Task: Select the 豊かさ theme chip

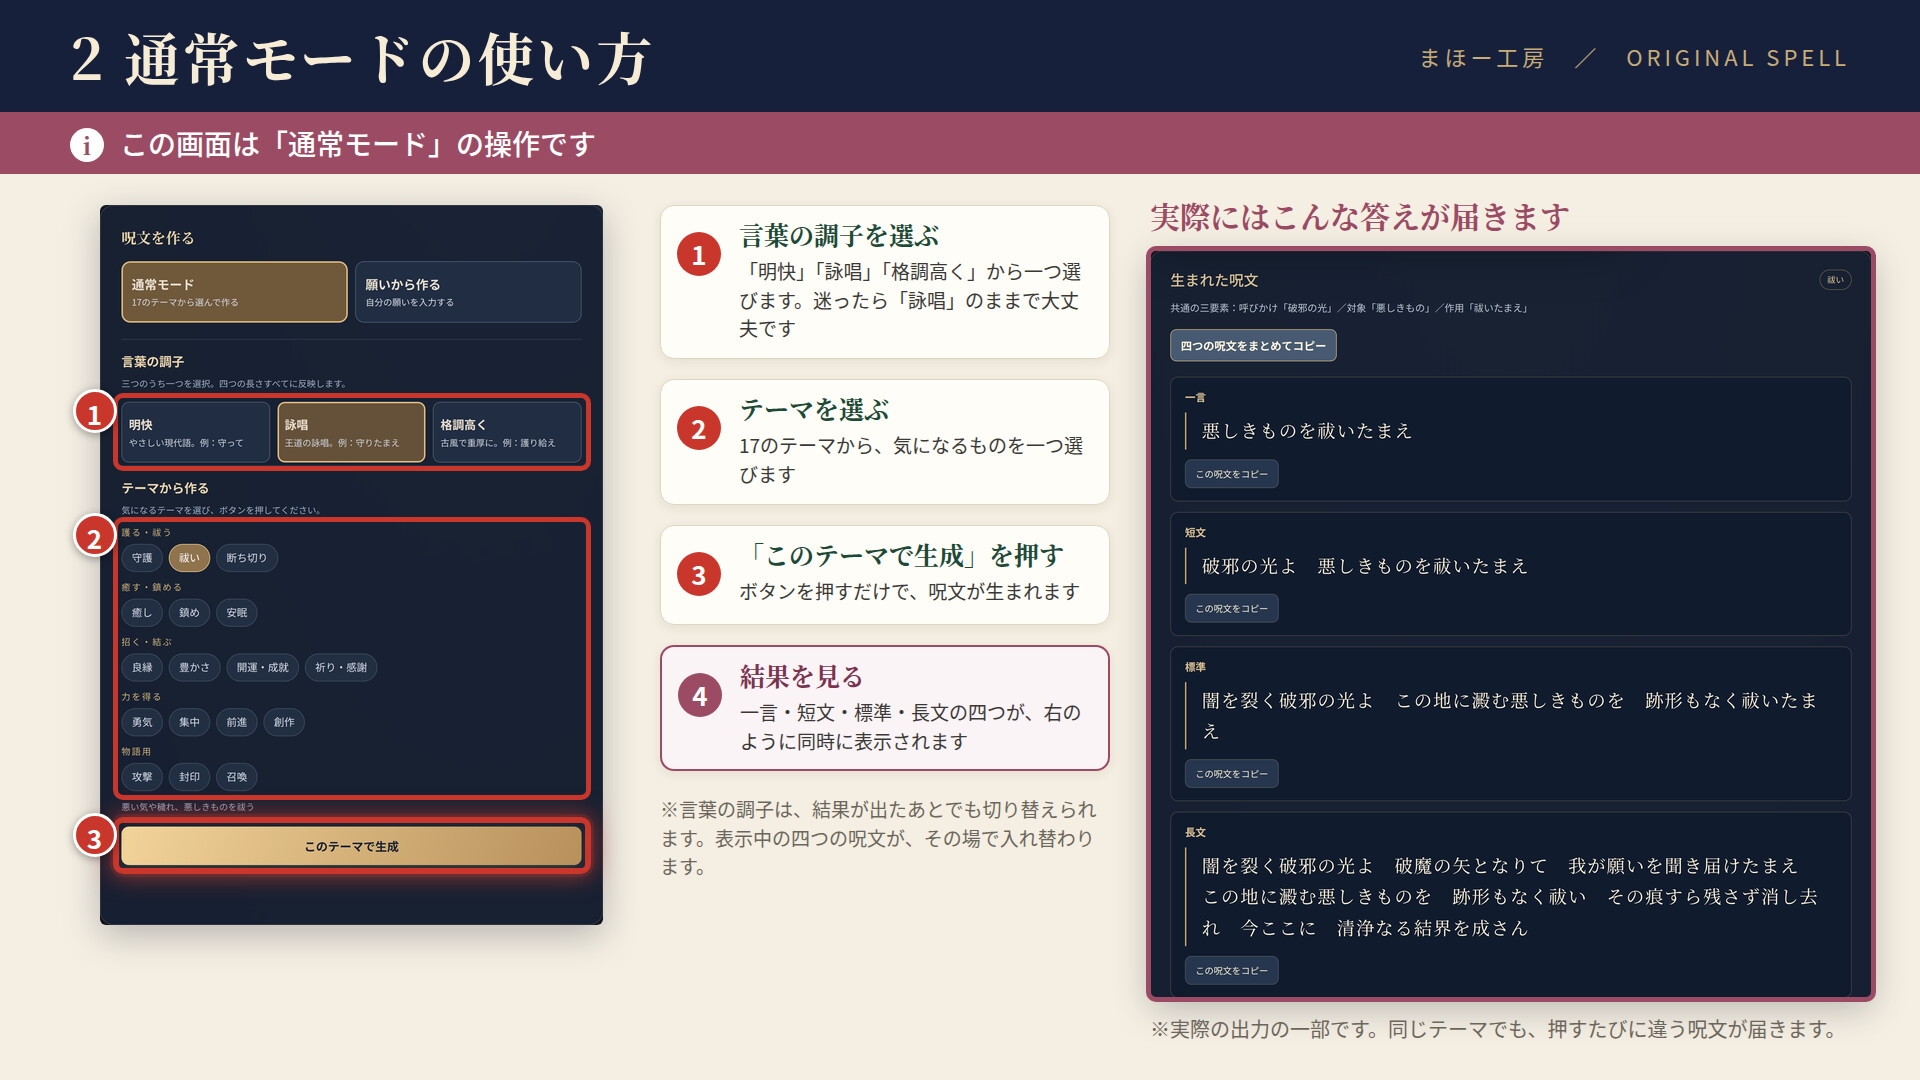Action: click(x=195, y=668)
